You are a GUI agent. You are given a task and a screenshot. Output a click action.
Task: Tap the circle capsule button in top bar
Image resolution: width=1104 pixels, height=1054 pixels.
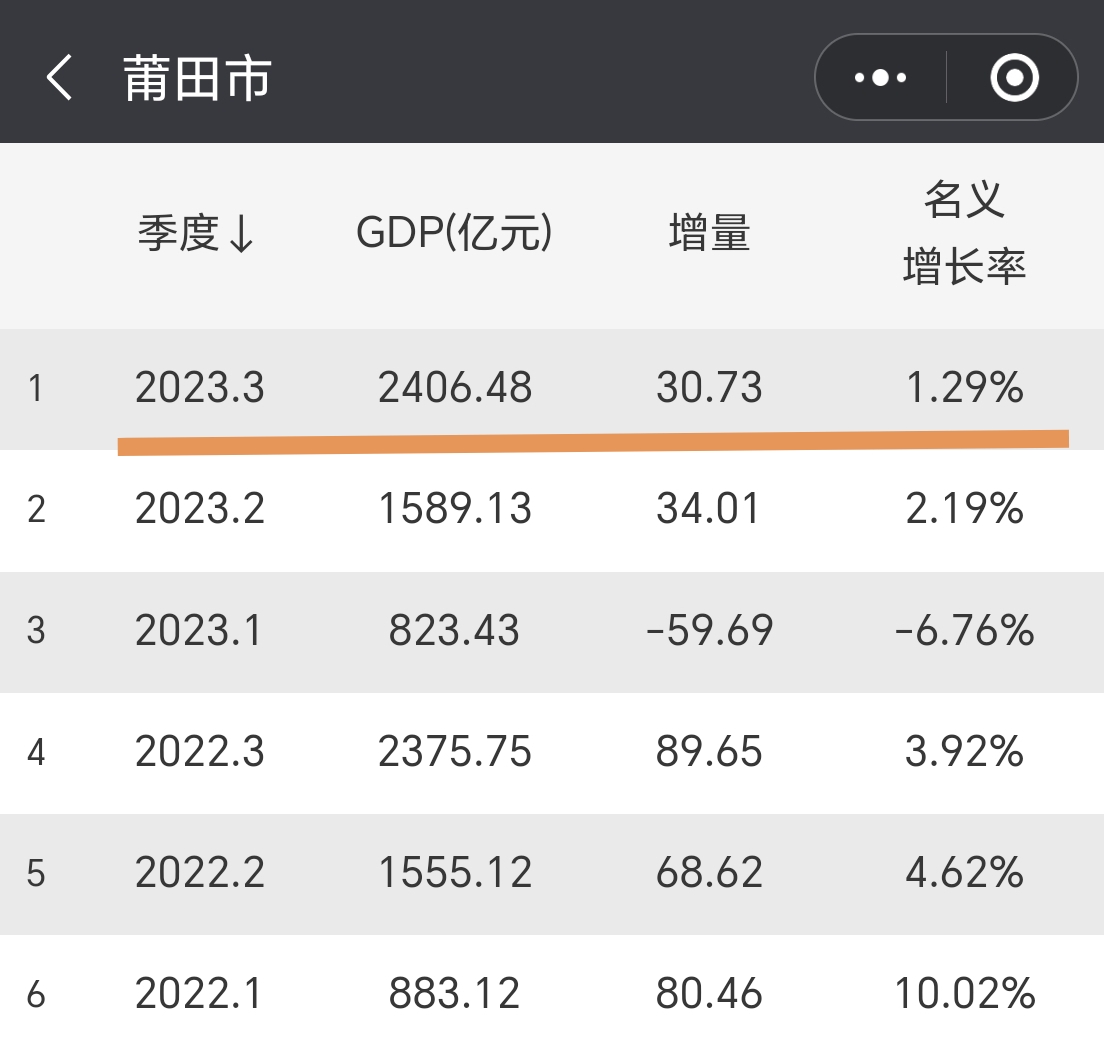[1013, 76]
